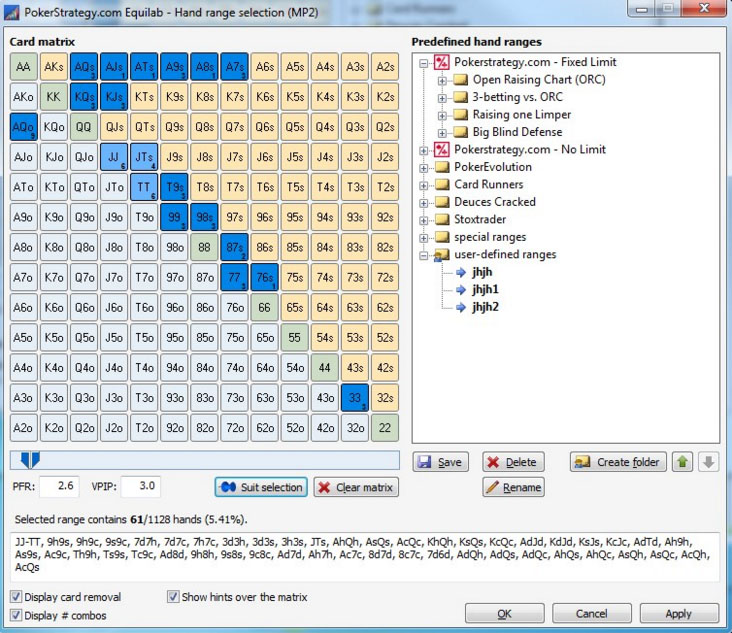Select the jhjh2 user-defined range

click(x=485, y=306)
